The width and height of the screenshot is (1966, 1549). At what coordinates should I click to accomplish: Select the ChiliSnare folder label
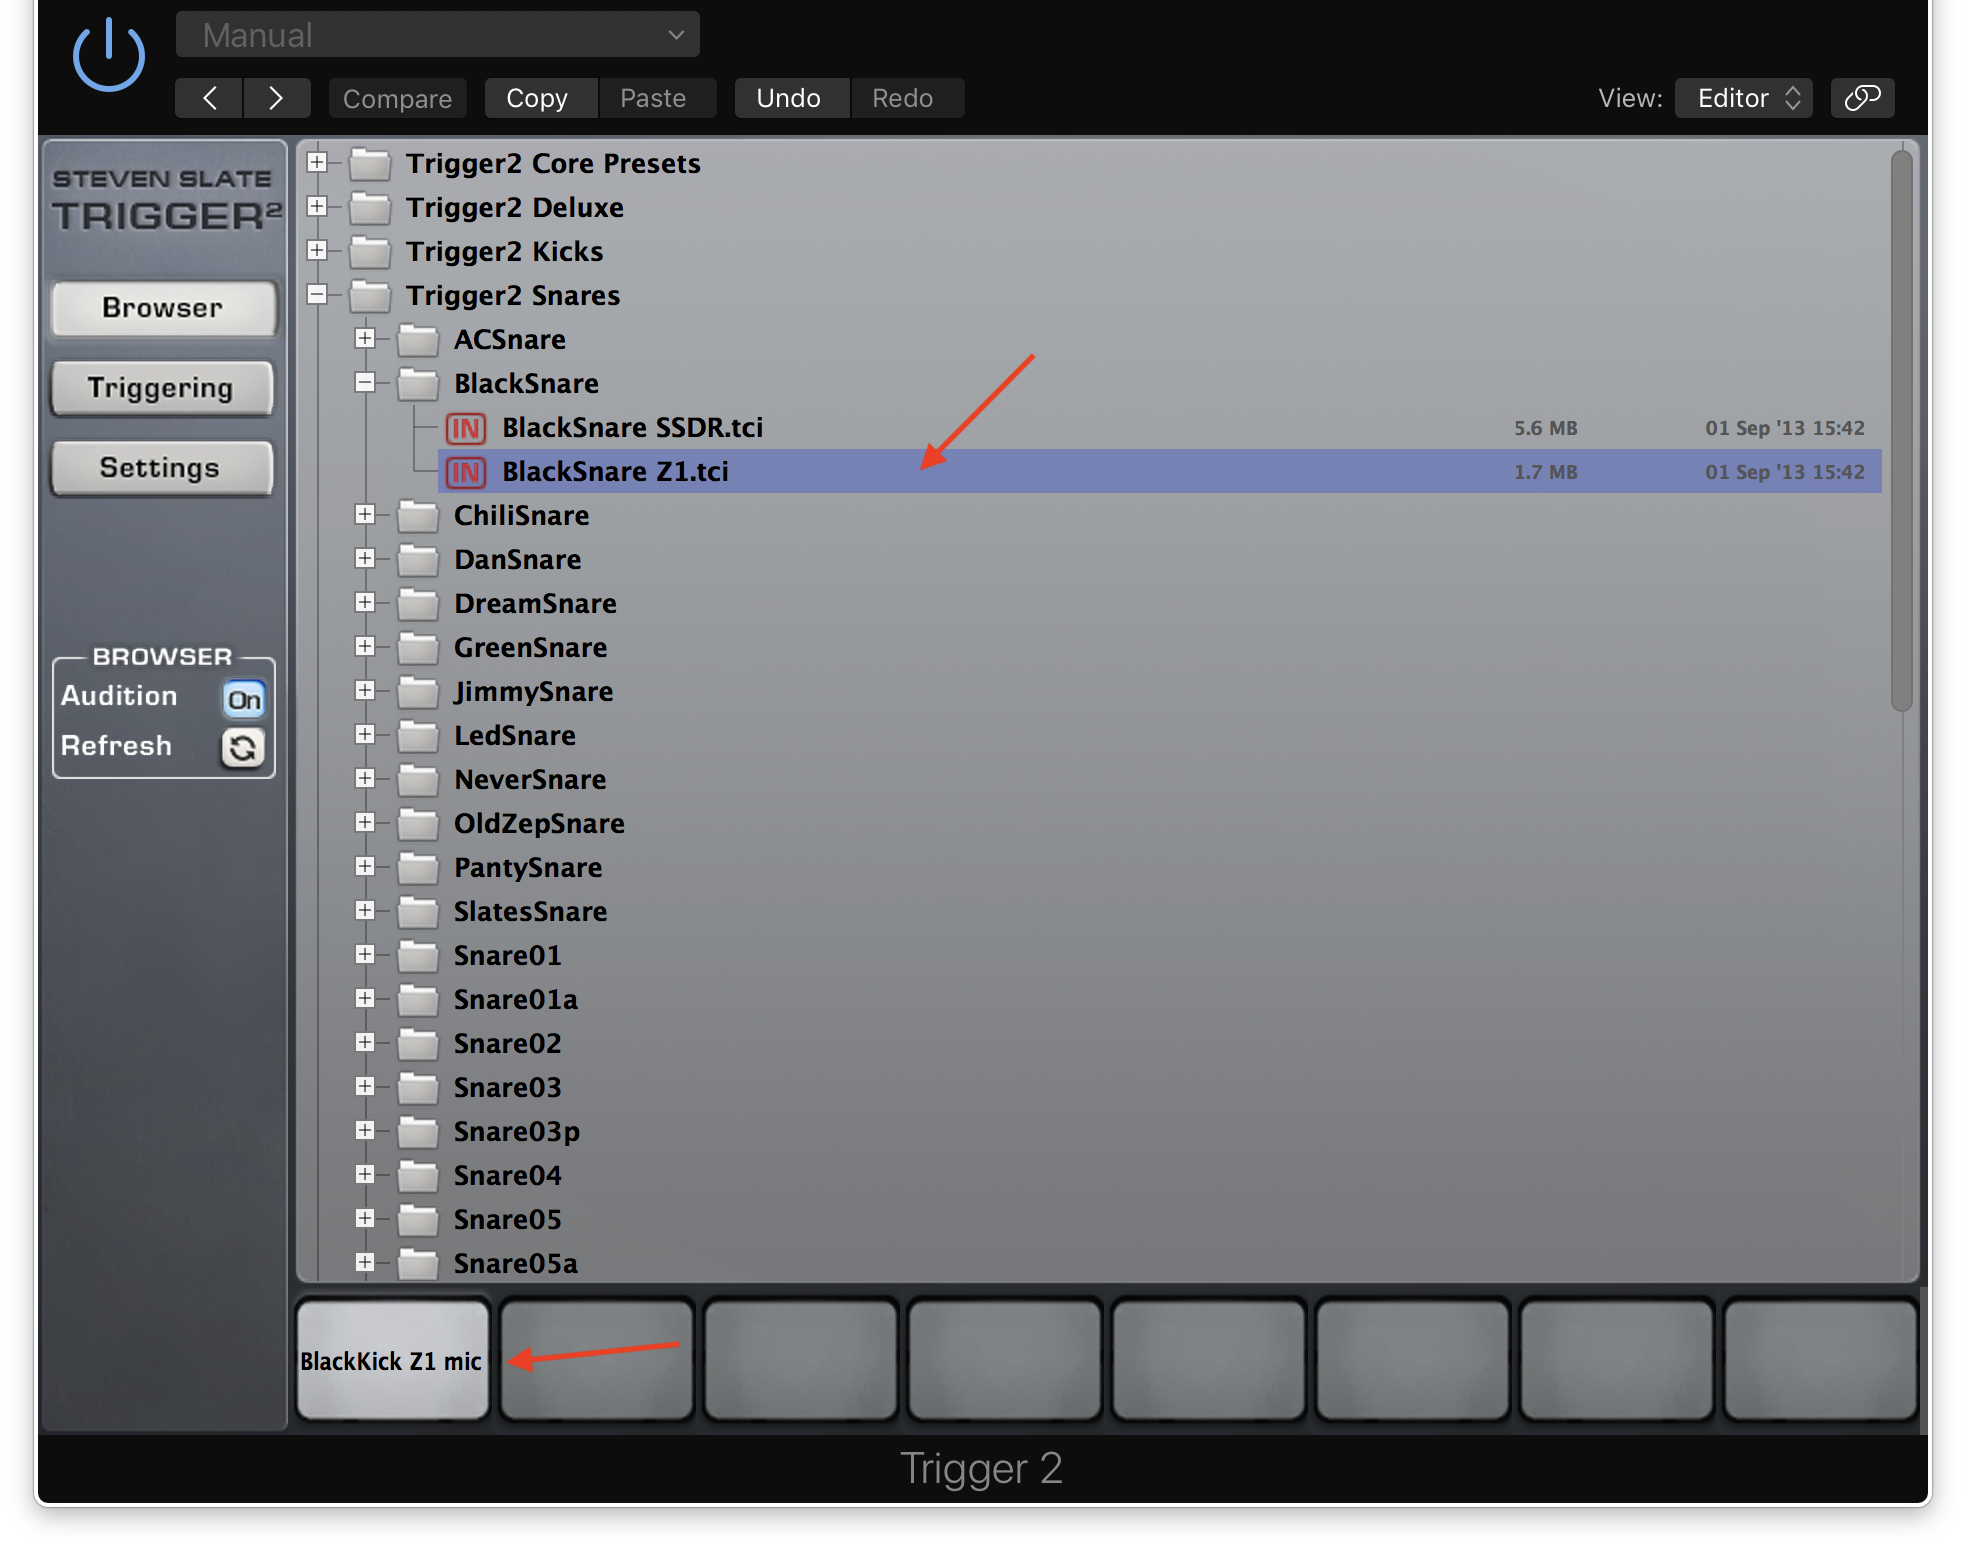click(x=521, y=516)
